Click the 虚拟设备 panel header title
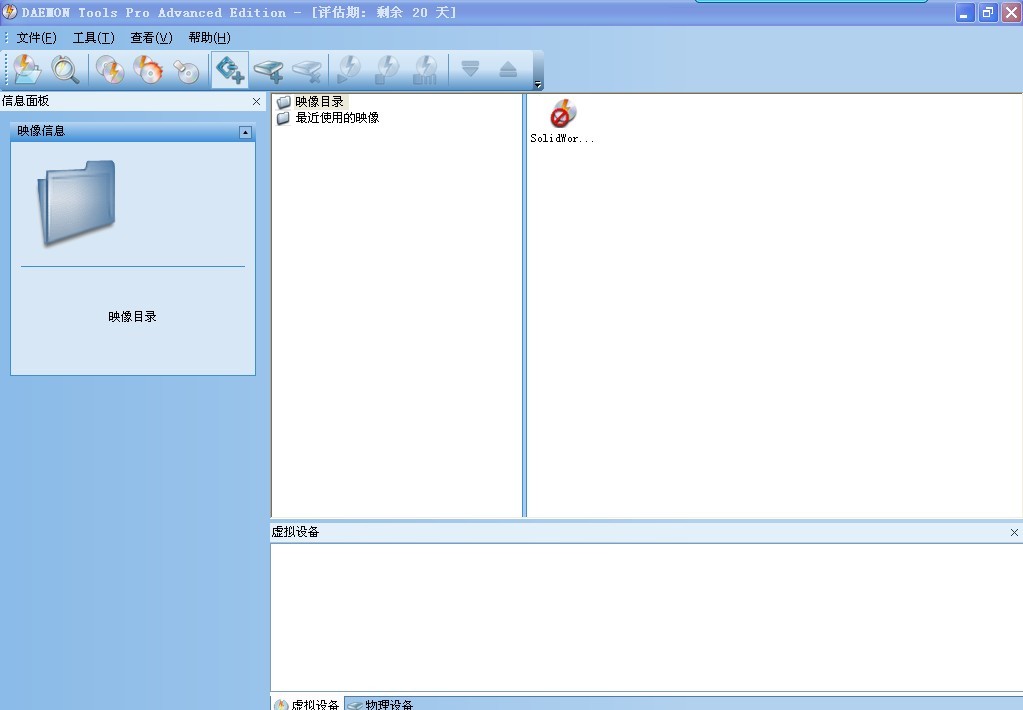The image size is (1023, 710). [296, 532]
